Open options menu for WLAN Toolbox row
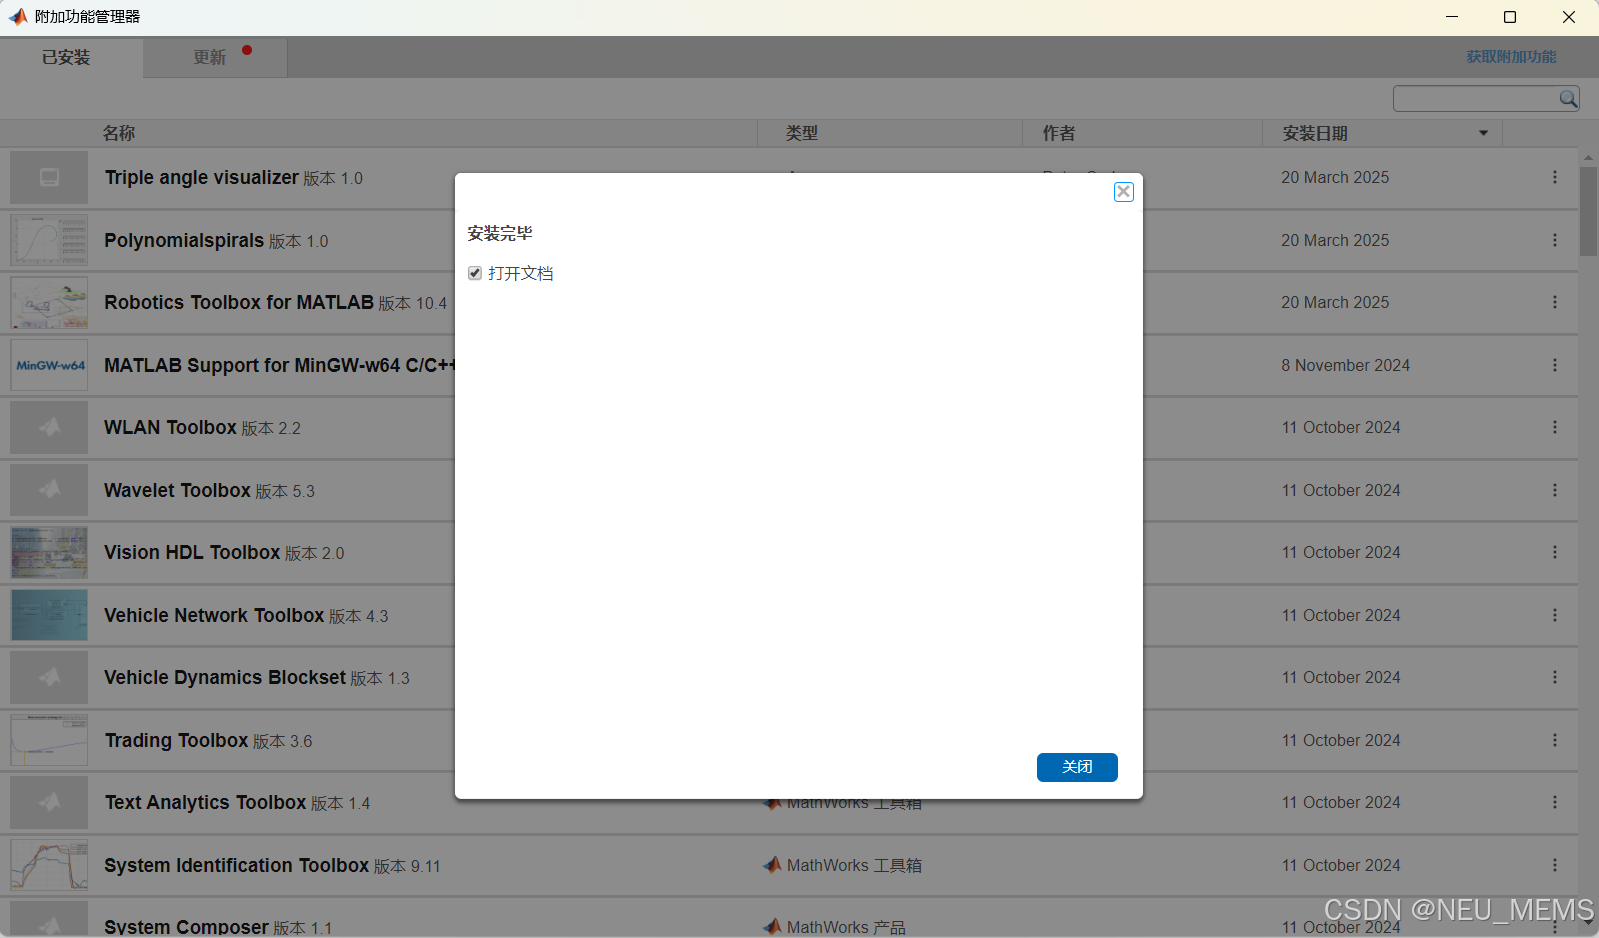Screen dimensions: 1599x938 coord(1554,427)
